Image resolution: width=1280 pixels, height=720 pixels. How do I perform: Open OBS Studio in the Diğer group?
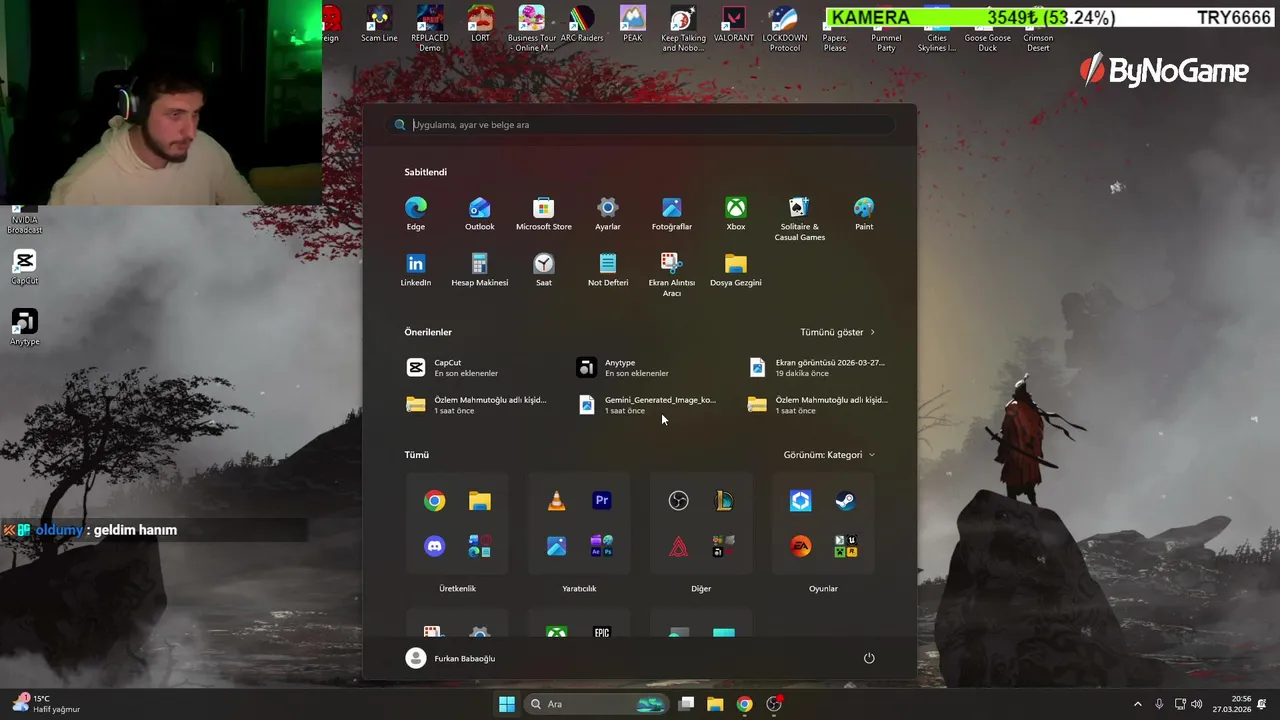(x=678, y=501)
